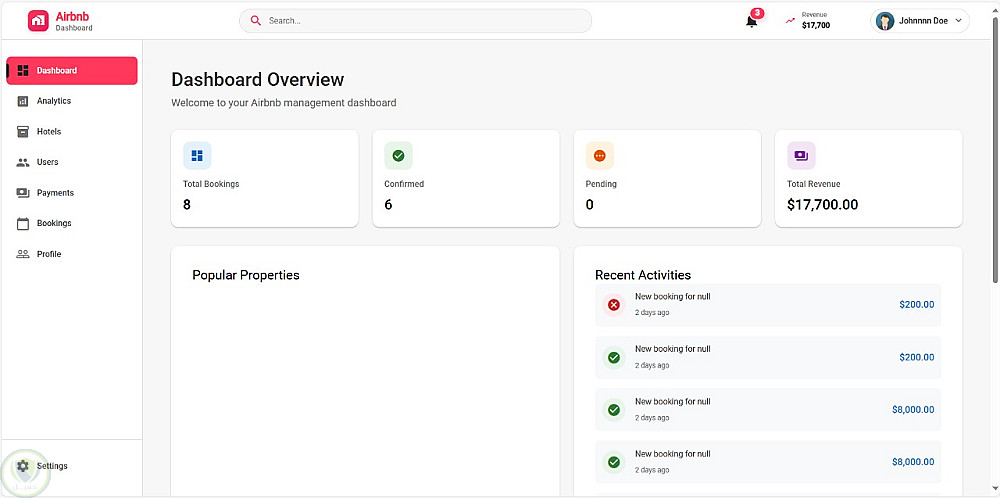The image size is (1000, 498).
Task: Expand the user menu chevron next to Johnnnn Doe
Action: point(958,21)
